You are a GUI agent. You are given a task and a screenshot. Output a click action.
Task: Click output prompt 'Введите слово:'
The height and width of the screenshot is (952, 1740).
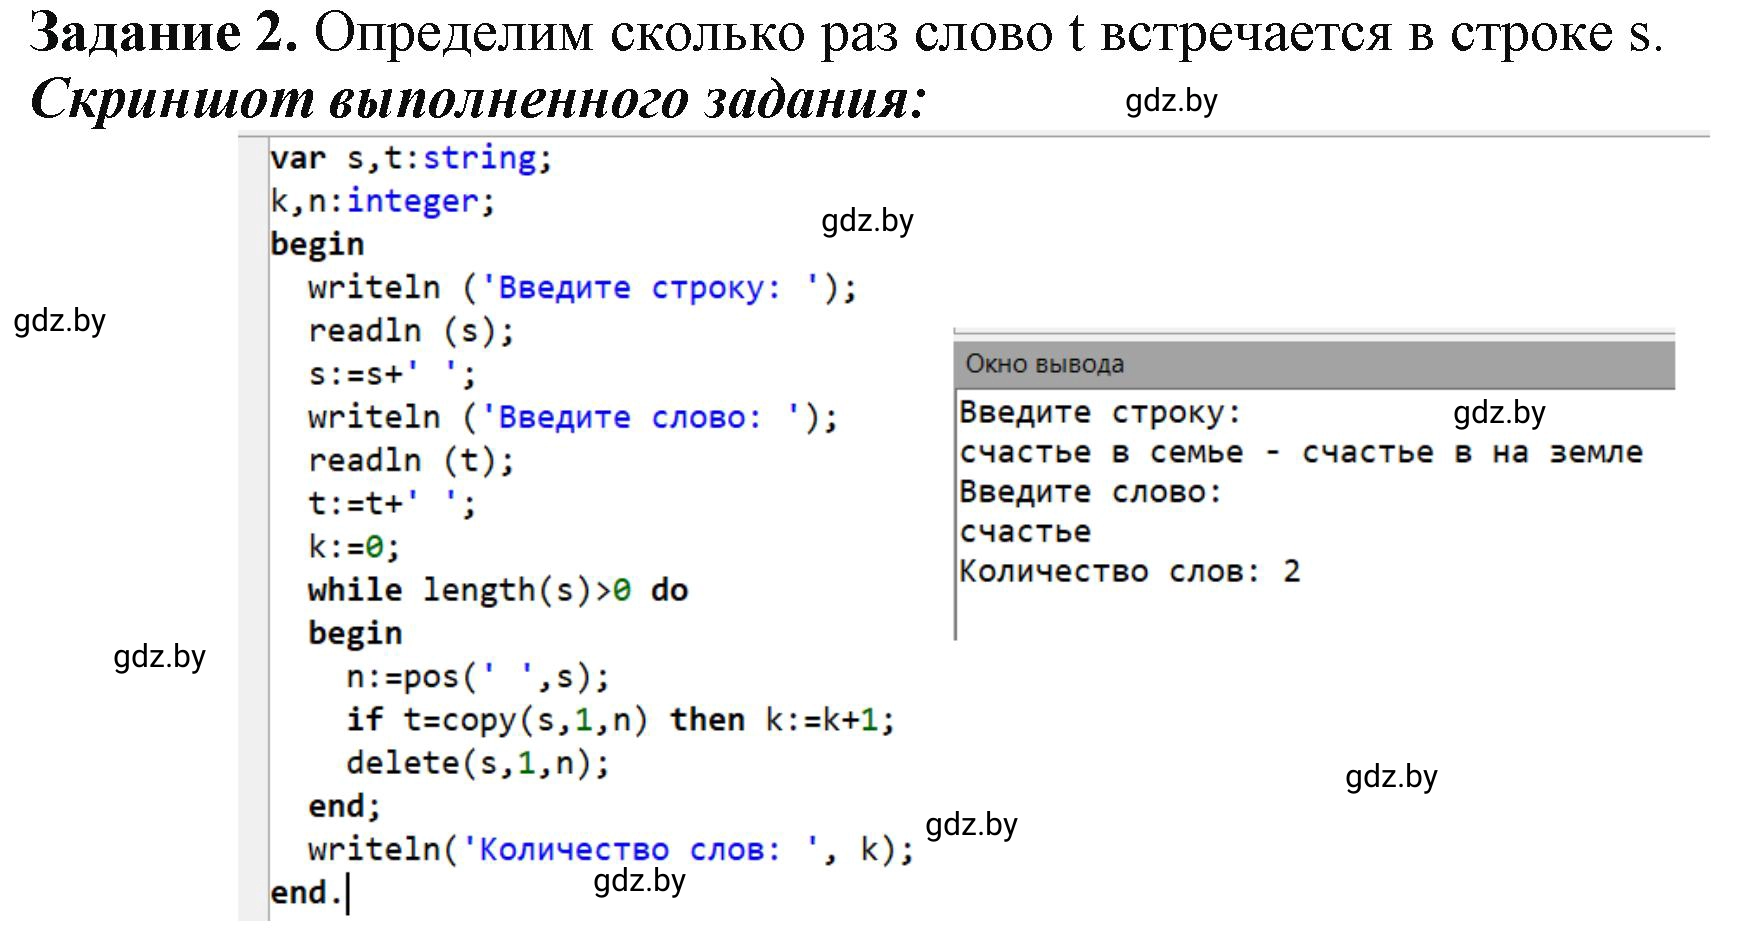[1091, 492]
